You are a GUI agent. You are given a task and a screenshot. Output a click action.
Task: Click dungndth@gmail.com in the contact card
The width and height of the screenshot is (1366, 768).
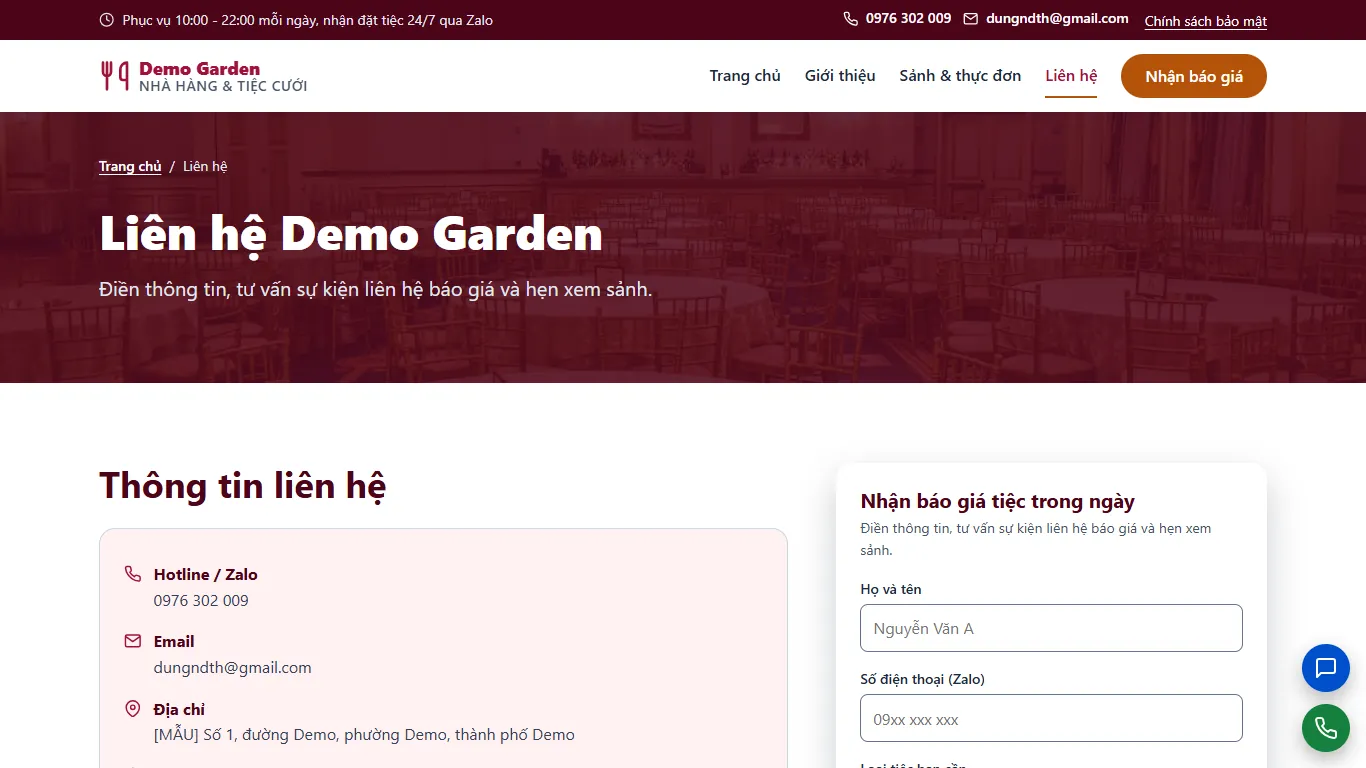tap(233, 668)
